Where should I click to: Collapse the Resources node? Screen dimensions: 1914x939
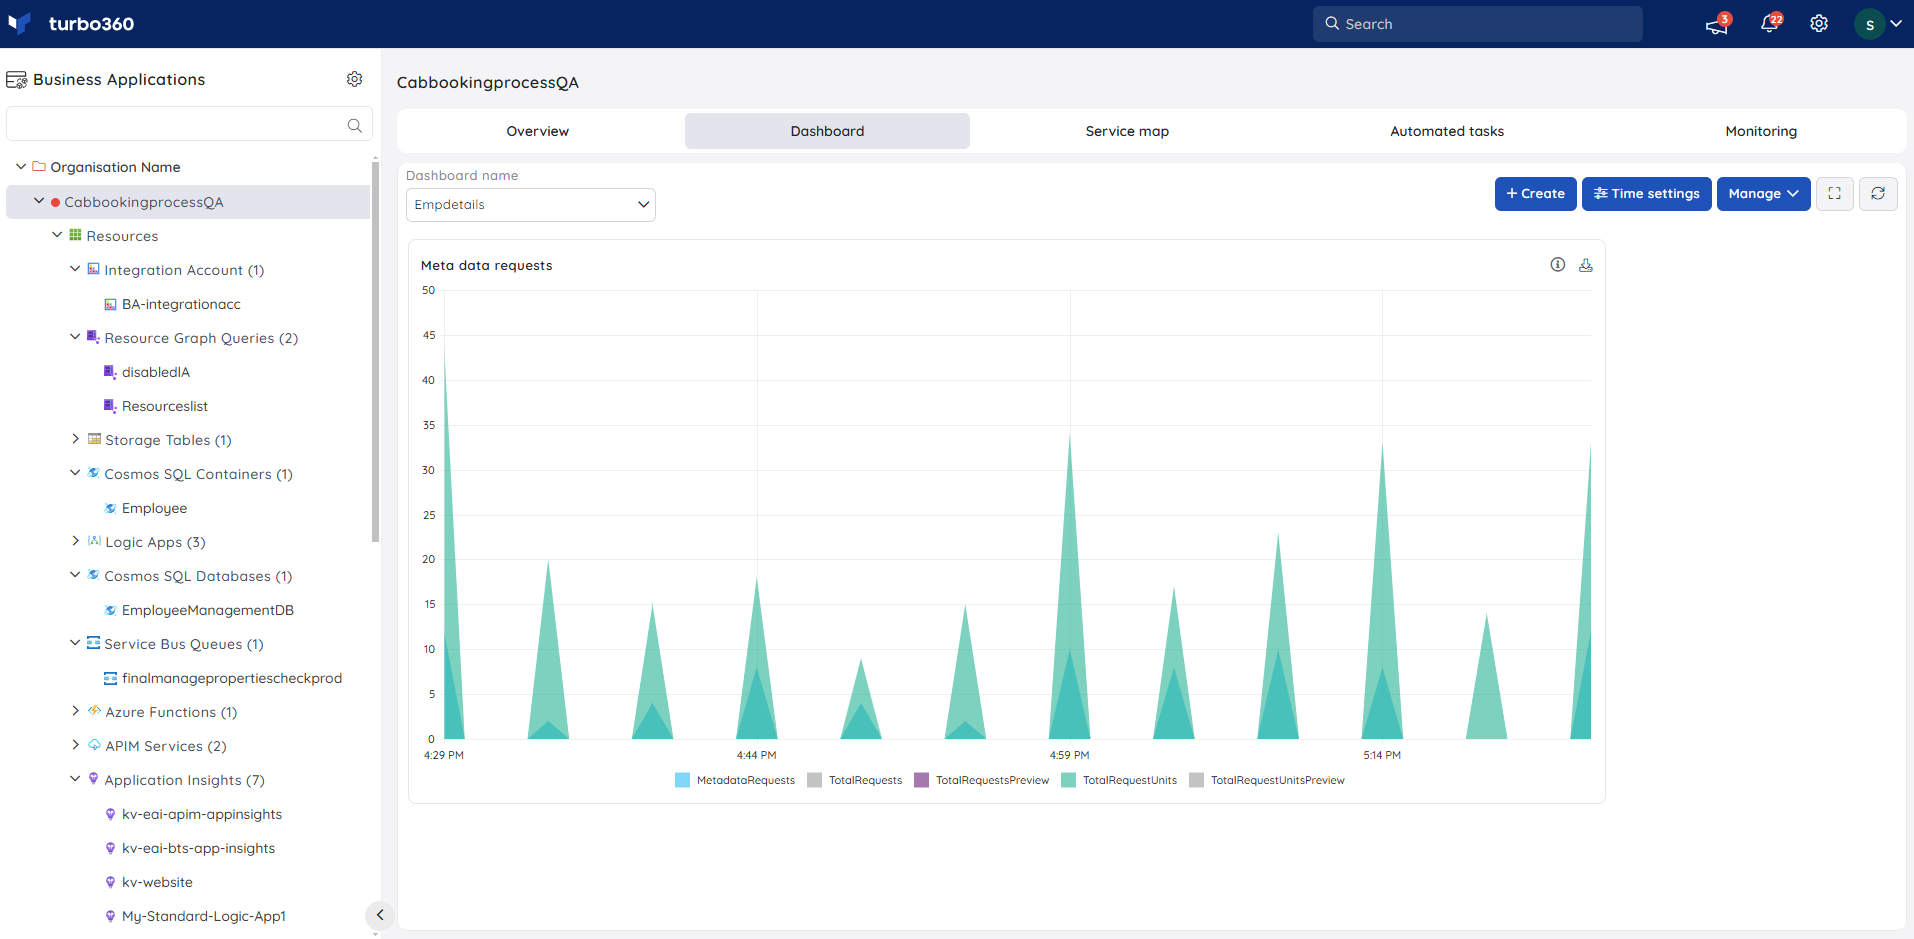click(x=57, y=235)
